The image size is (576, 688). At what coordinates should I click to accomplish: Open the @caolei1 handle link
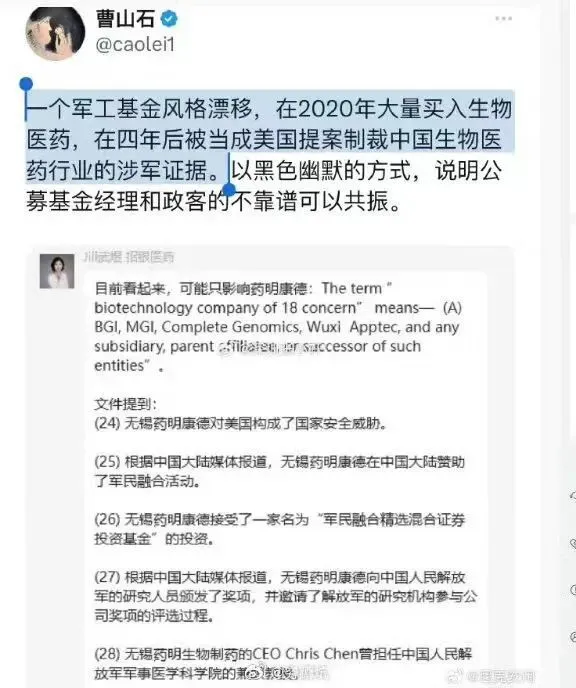[135, 44]
